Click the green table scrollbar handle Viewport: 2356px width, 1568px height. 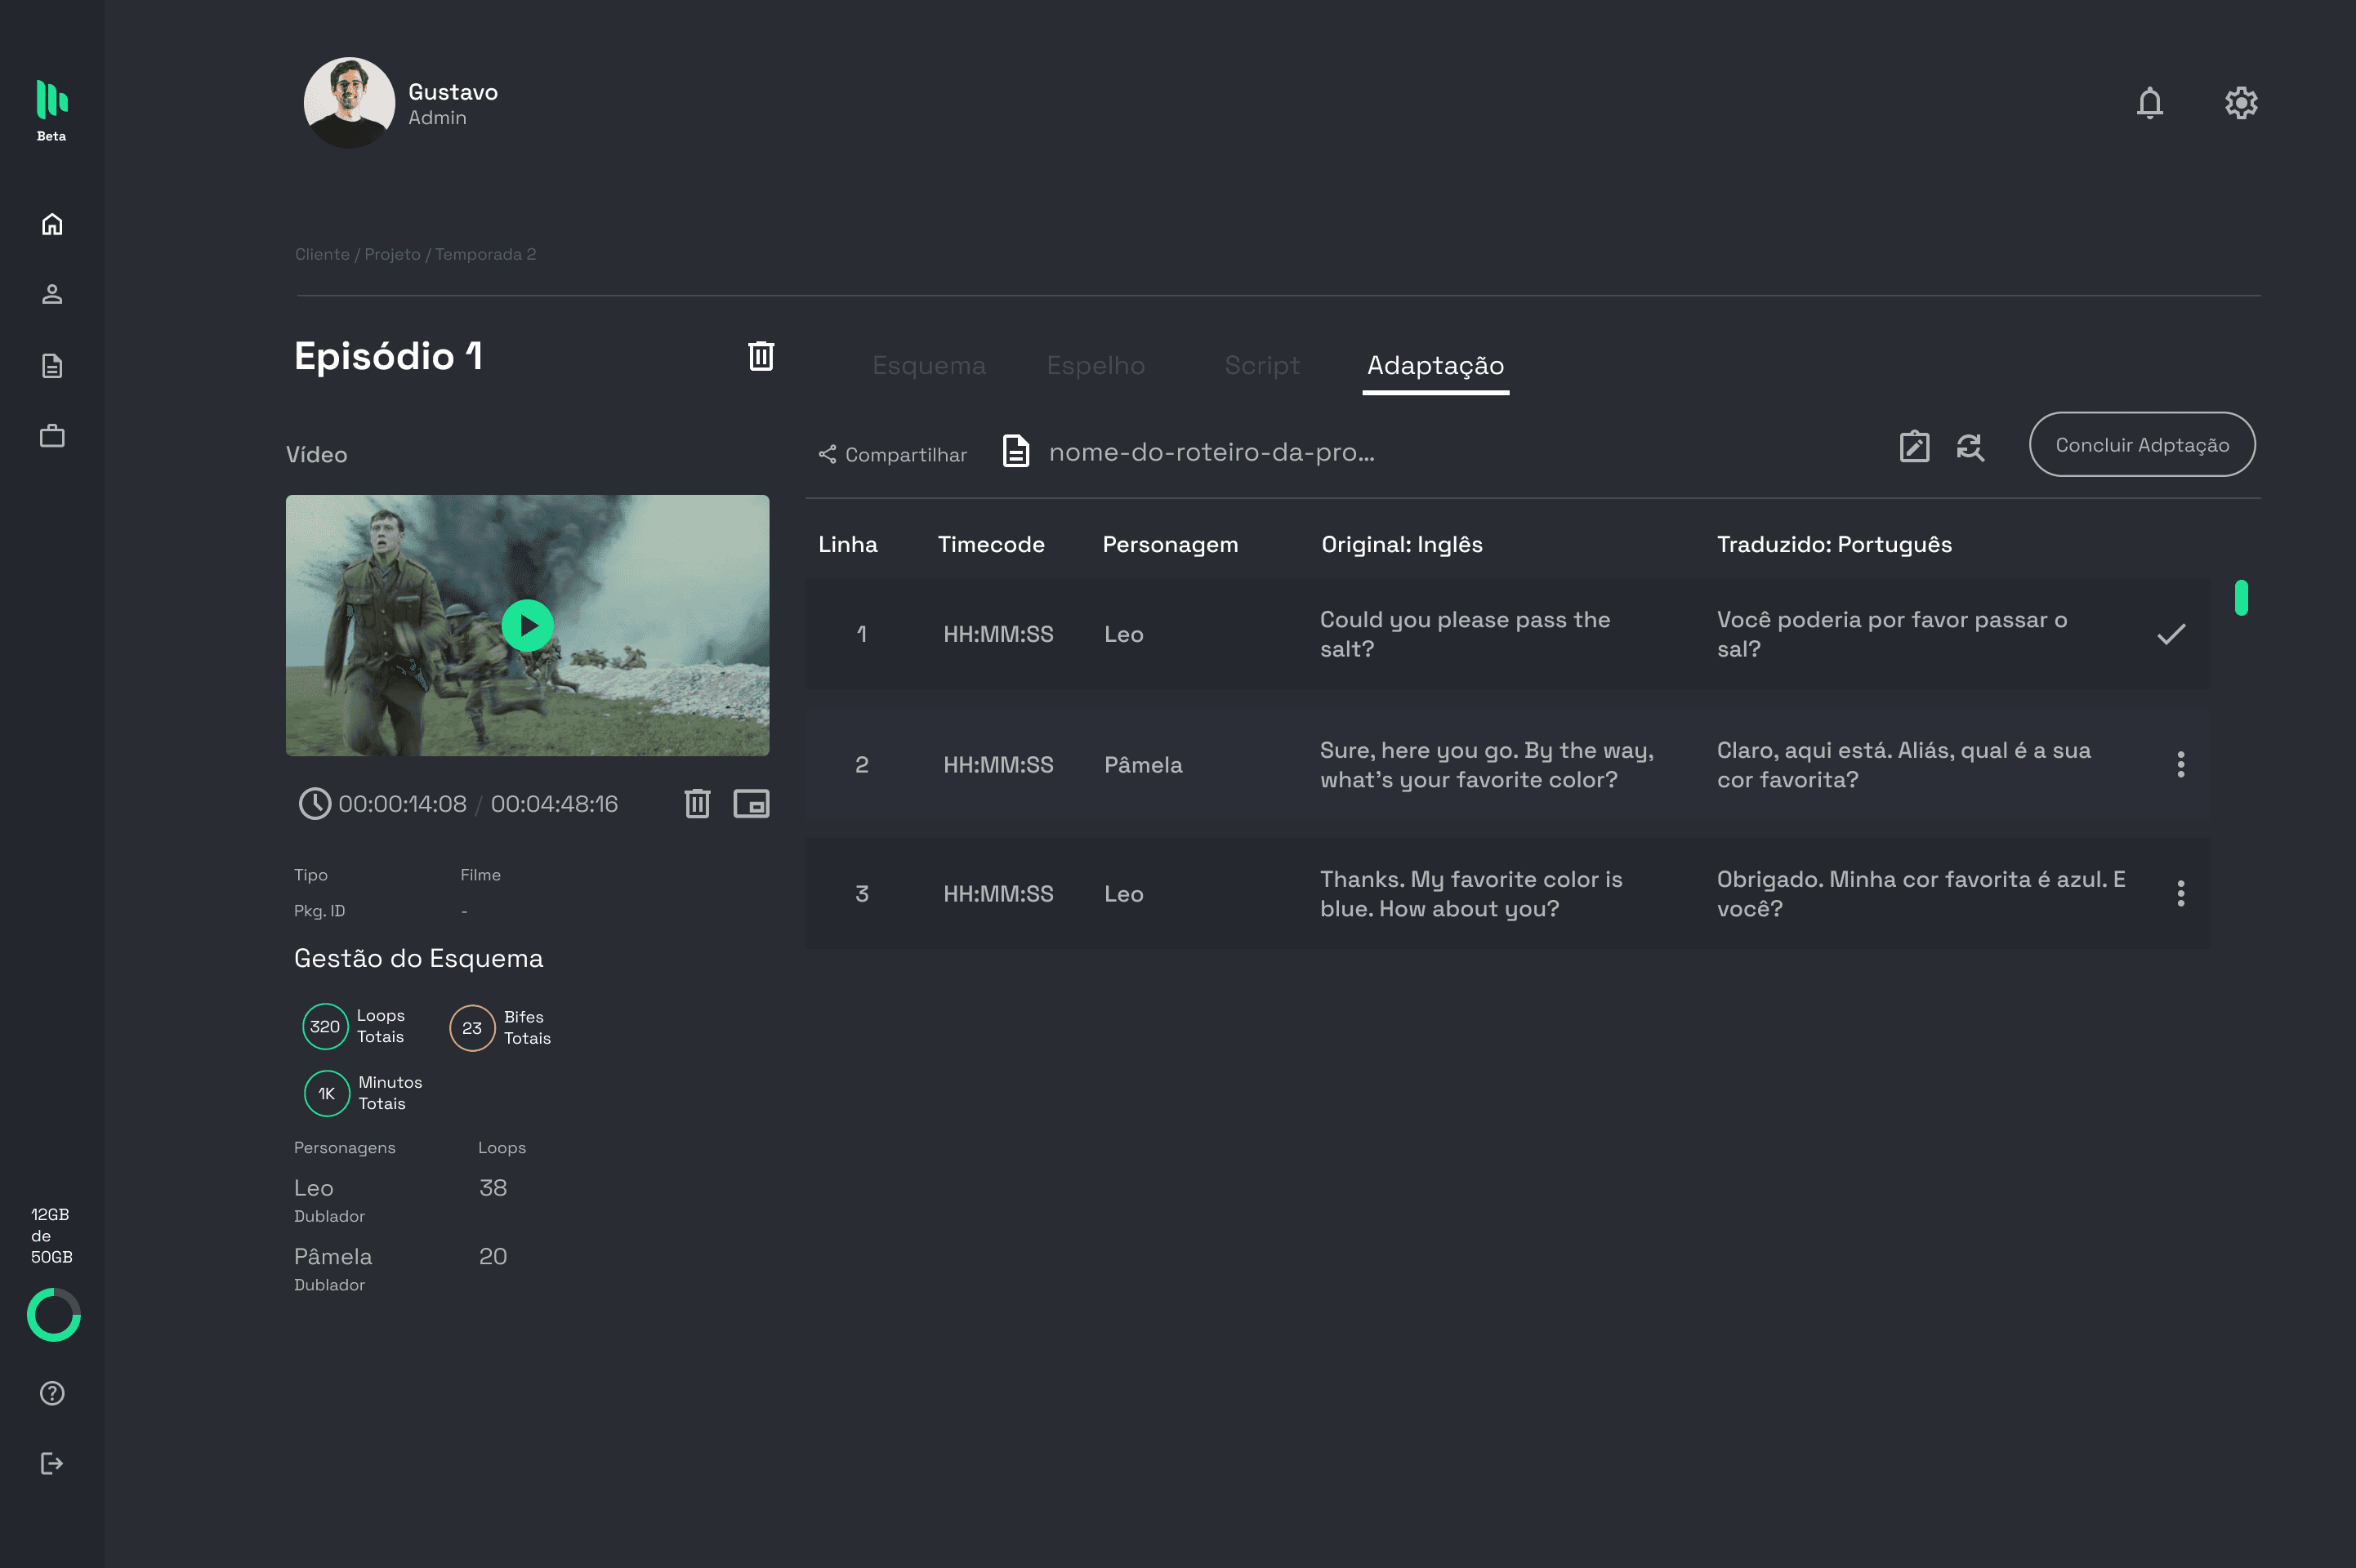pos(2241,598)
